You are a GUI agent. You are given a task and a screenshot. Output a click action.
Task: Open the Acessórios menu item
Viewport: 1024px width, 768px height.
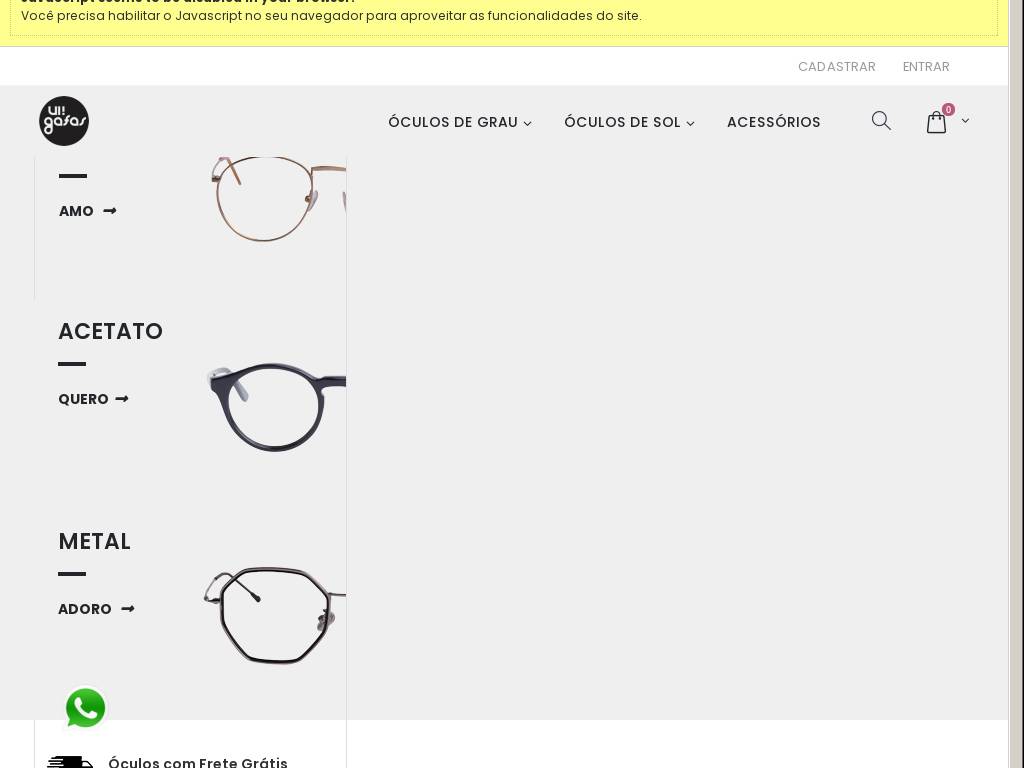pyautogui.click(x=774, y=122)
